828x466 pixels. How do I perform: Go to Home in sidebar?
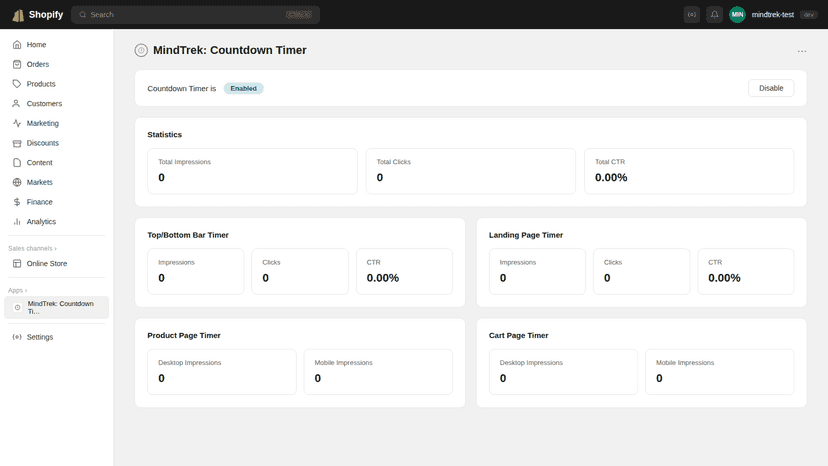pyautogui.click(x=57, y=44)
